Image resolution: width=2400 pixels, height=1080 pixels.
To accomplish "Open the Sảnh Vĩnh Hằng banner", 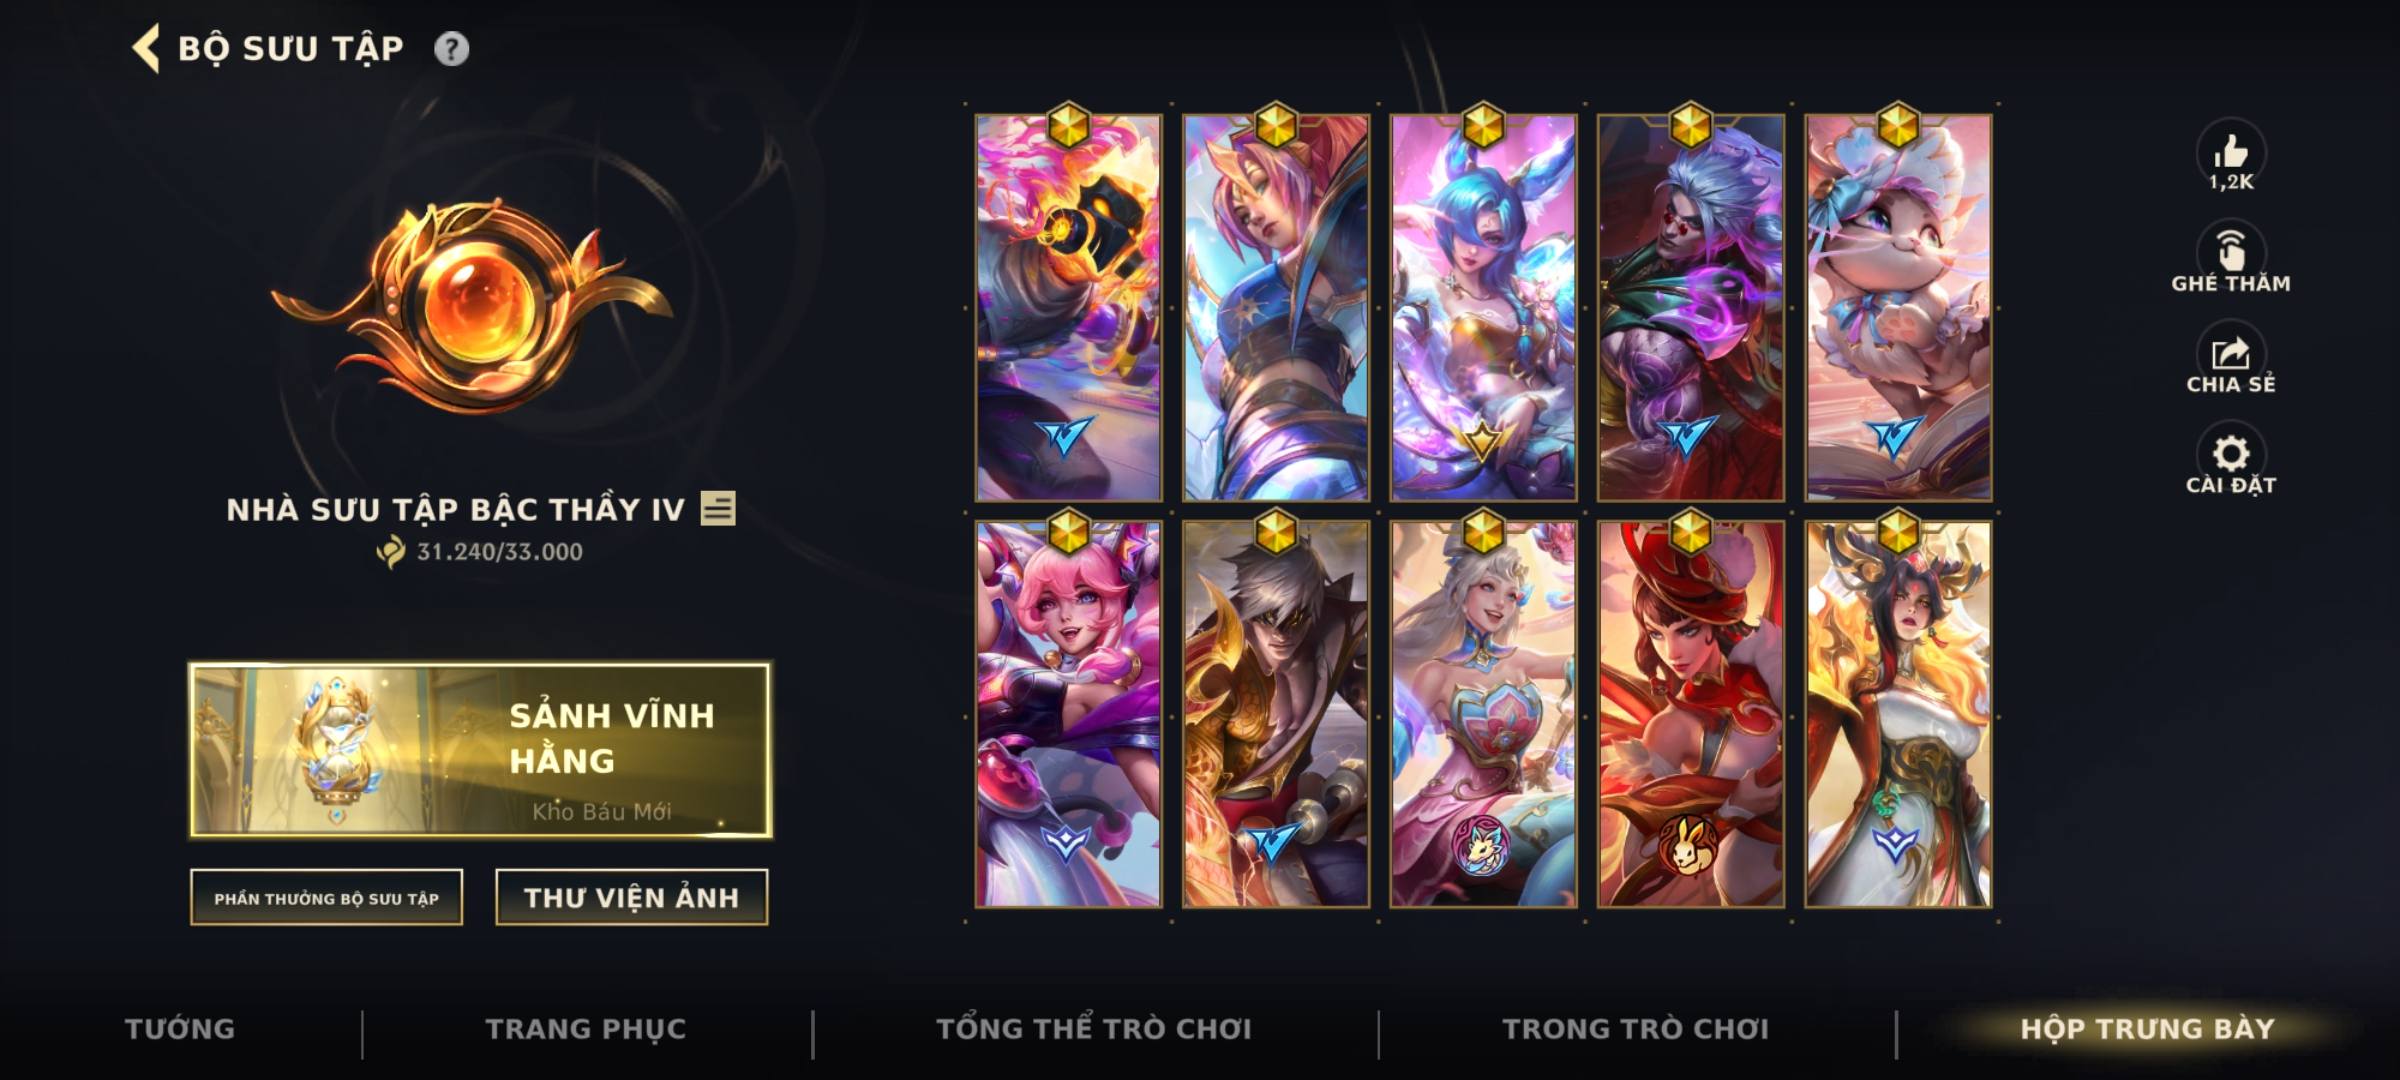I will pos(481,750).
